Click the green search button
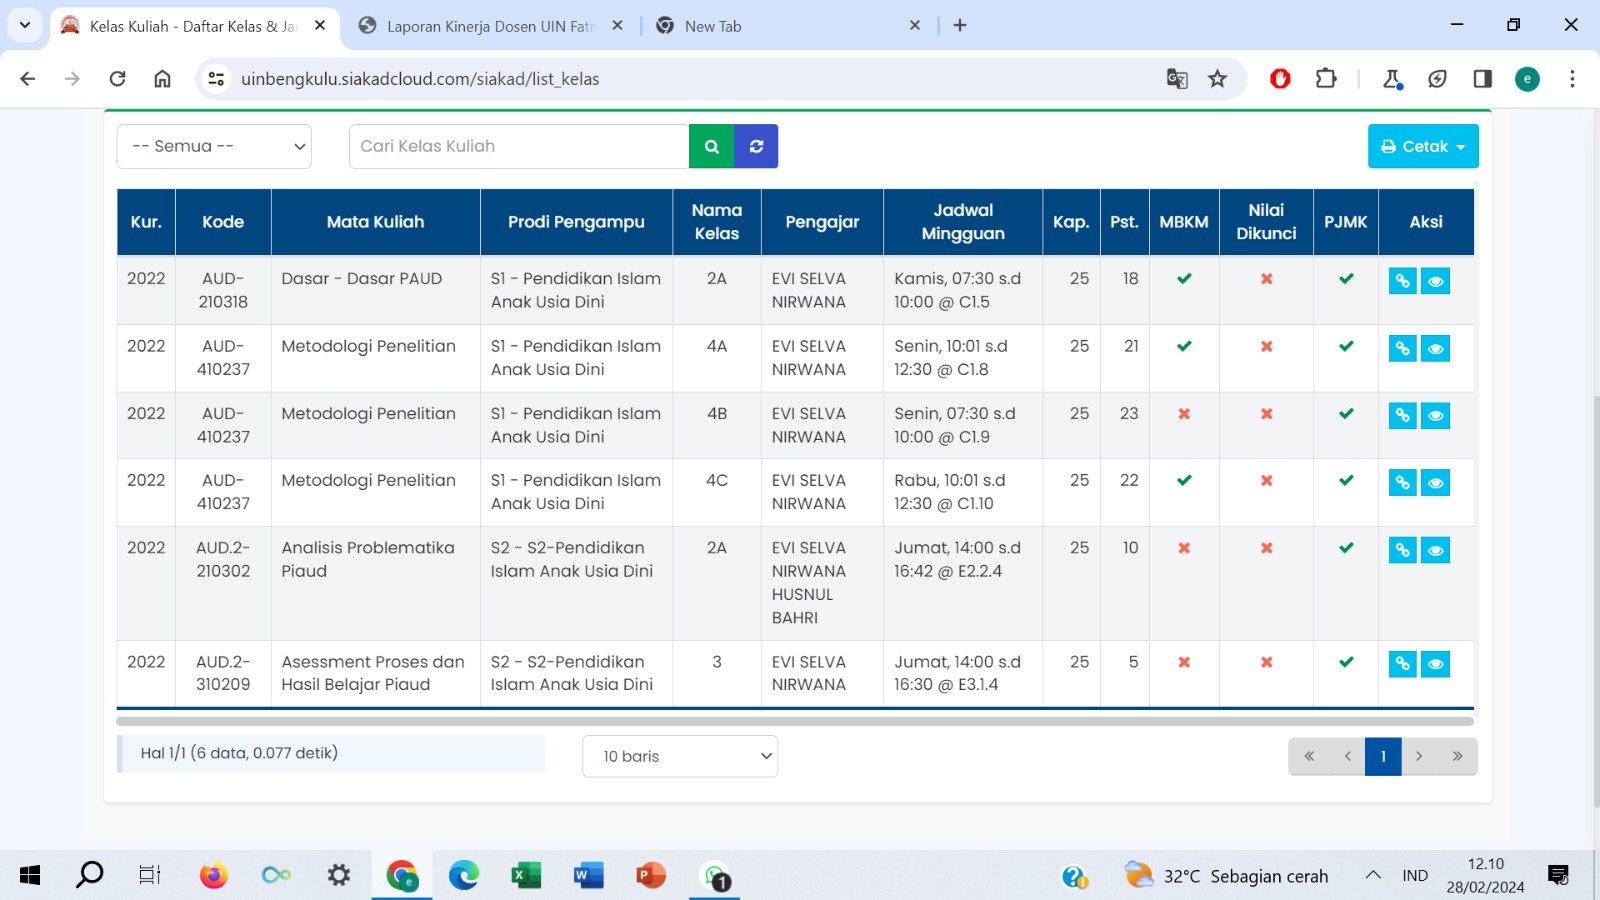Viewport: 1600px width, 900px height. (711, 146)
